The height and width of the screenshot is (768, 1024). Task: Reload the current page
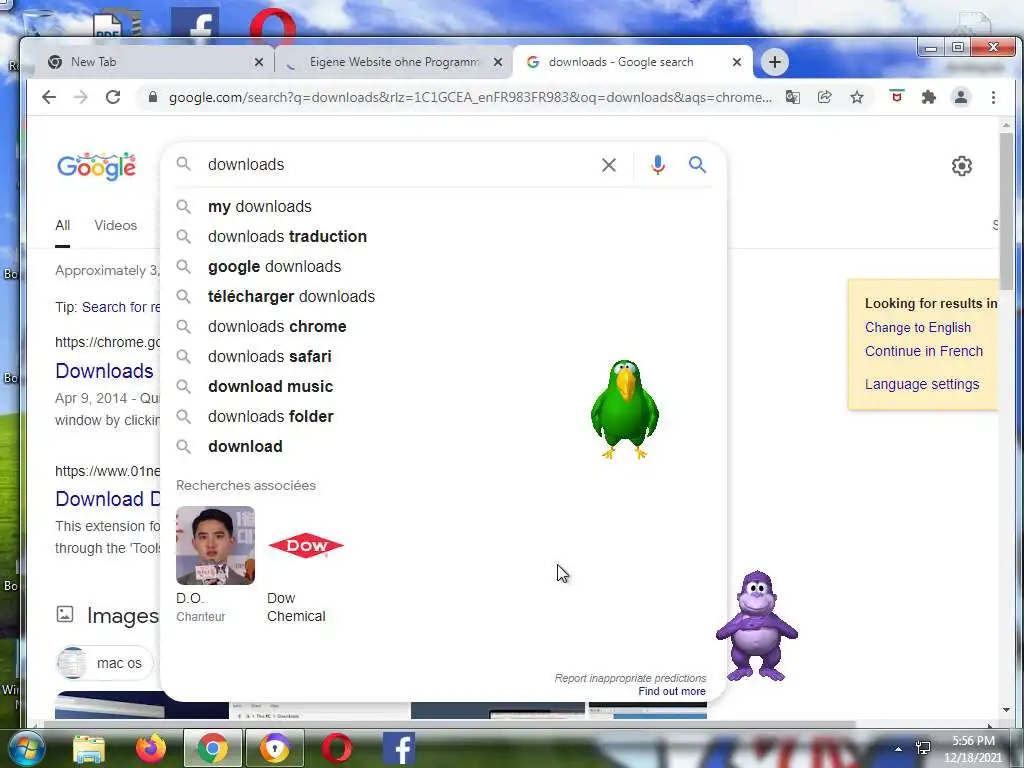113,97
